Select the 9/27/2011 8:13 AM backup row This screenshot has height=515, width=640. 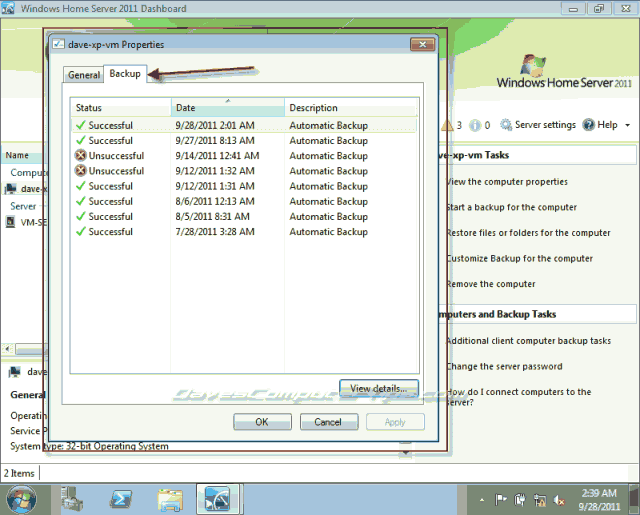point(244,140)
